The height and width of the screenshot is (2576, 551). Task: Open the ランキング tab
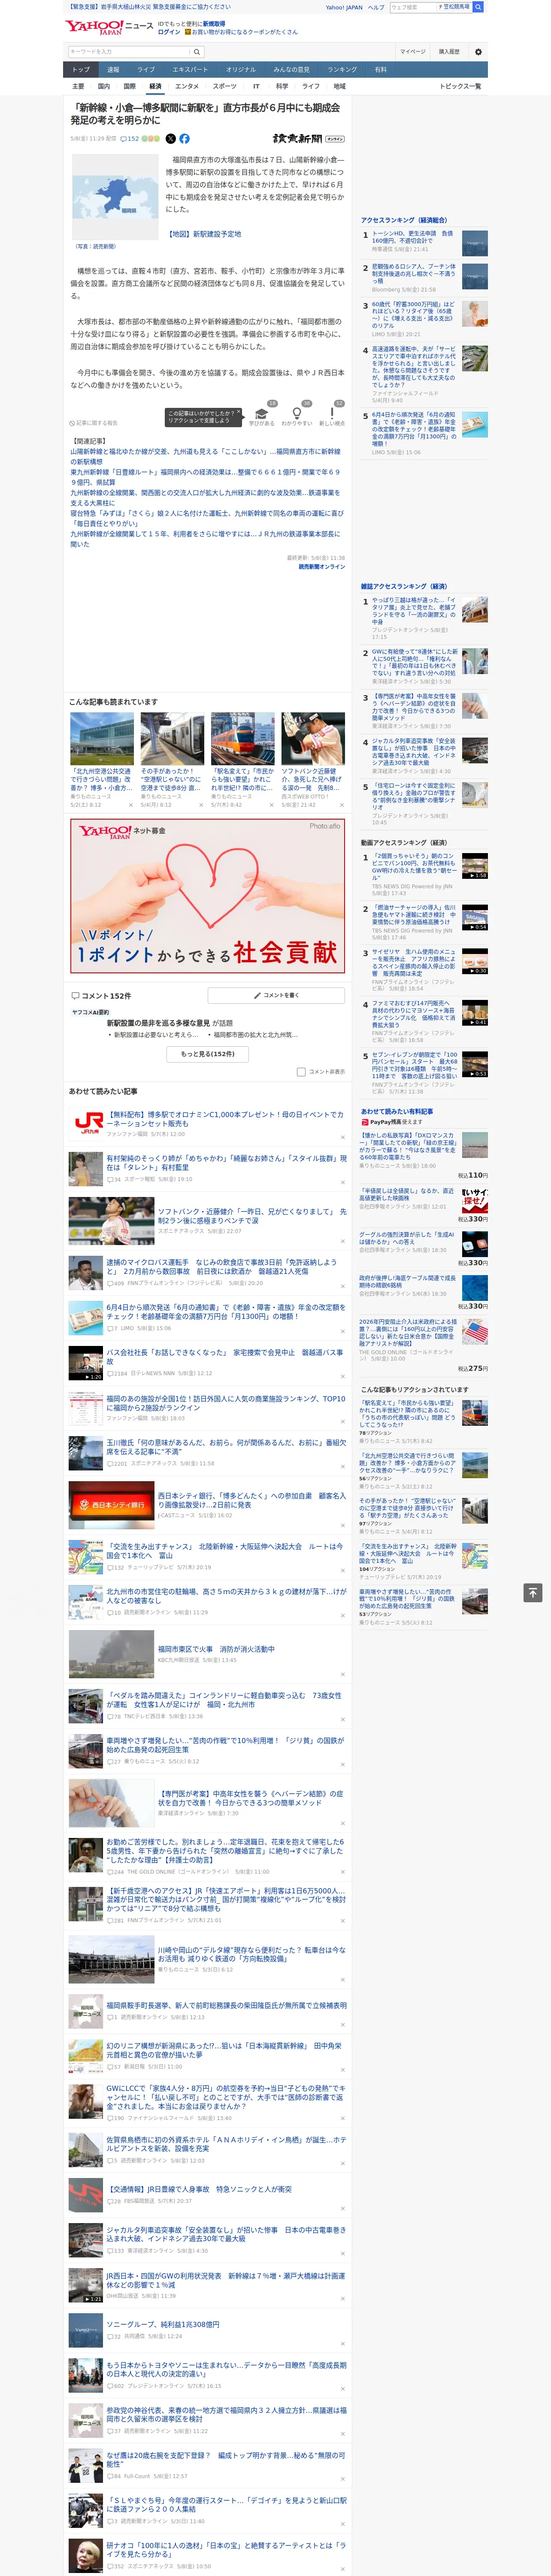(x=342, y=70)
